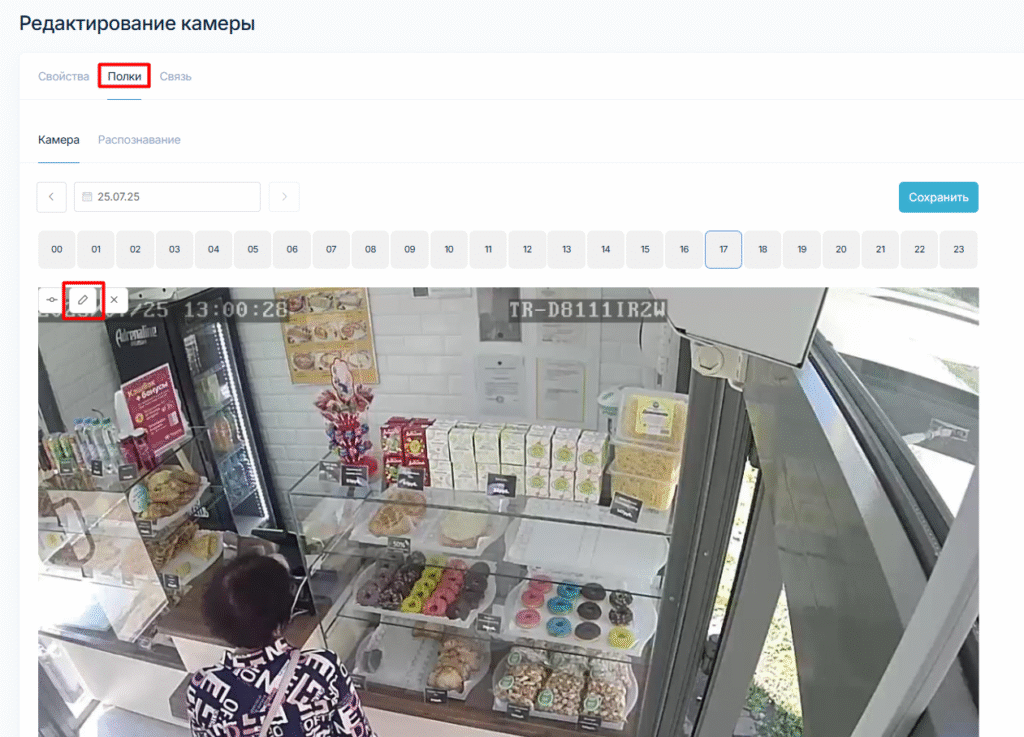Open the Свойства tab
The image size is (1024, 737).
tap(63, 76)
